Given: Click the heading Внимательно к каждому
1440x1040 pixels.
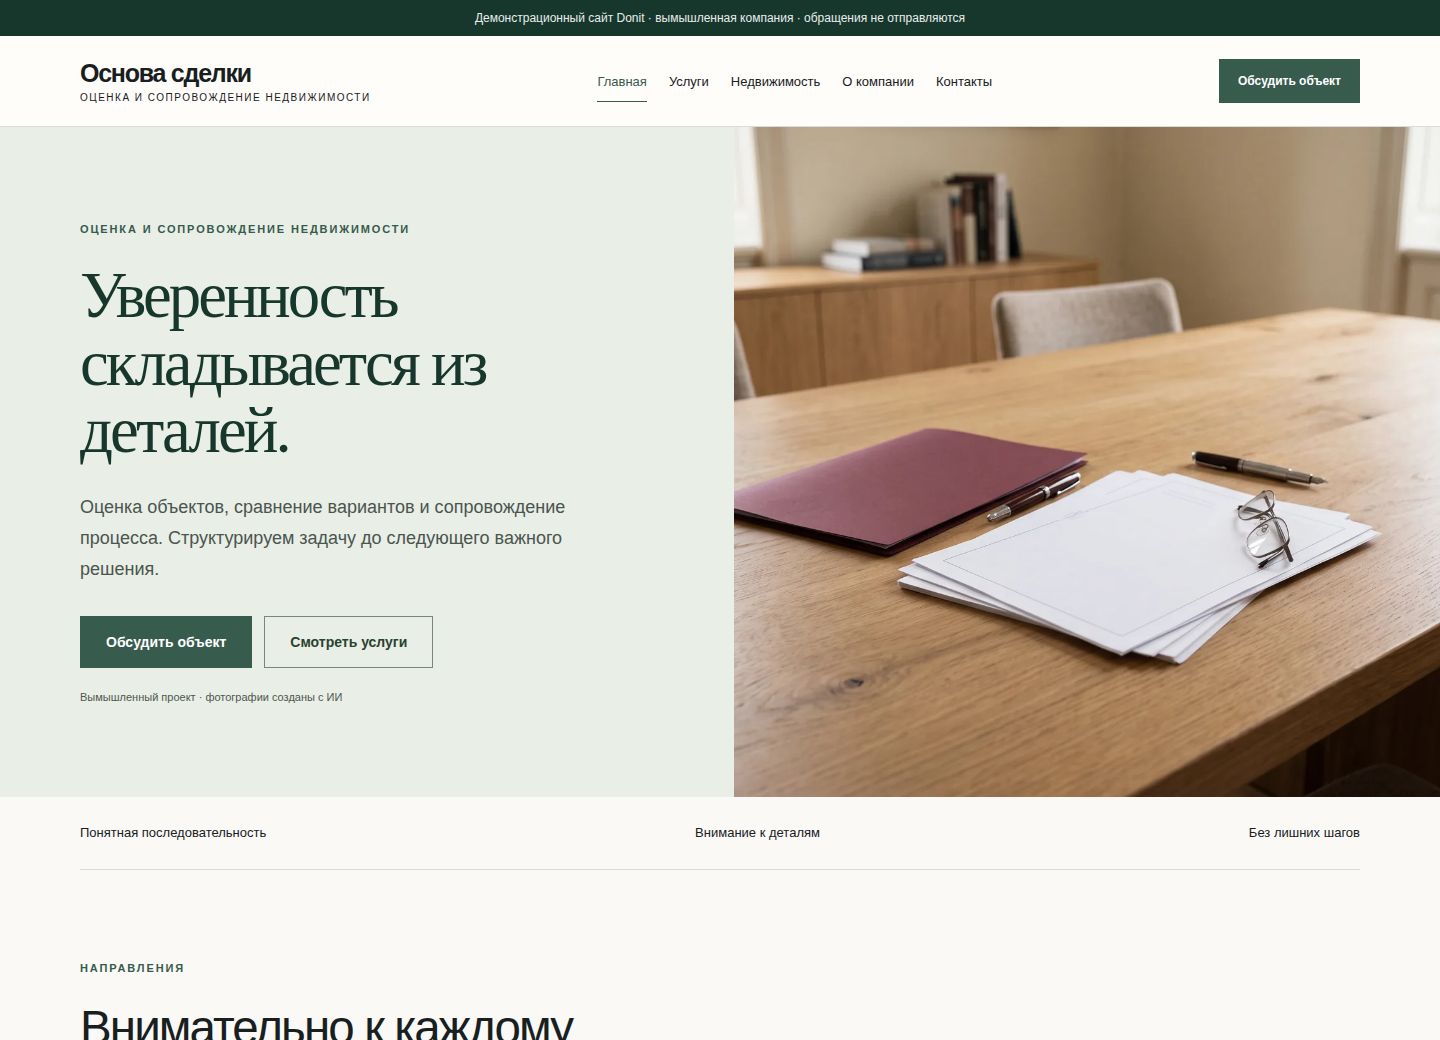Looking at the screenshot, I should (327, 1023).
